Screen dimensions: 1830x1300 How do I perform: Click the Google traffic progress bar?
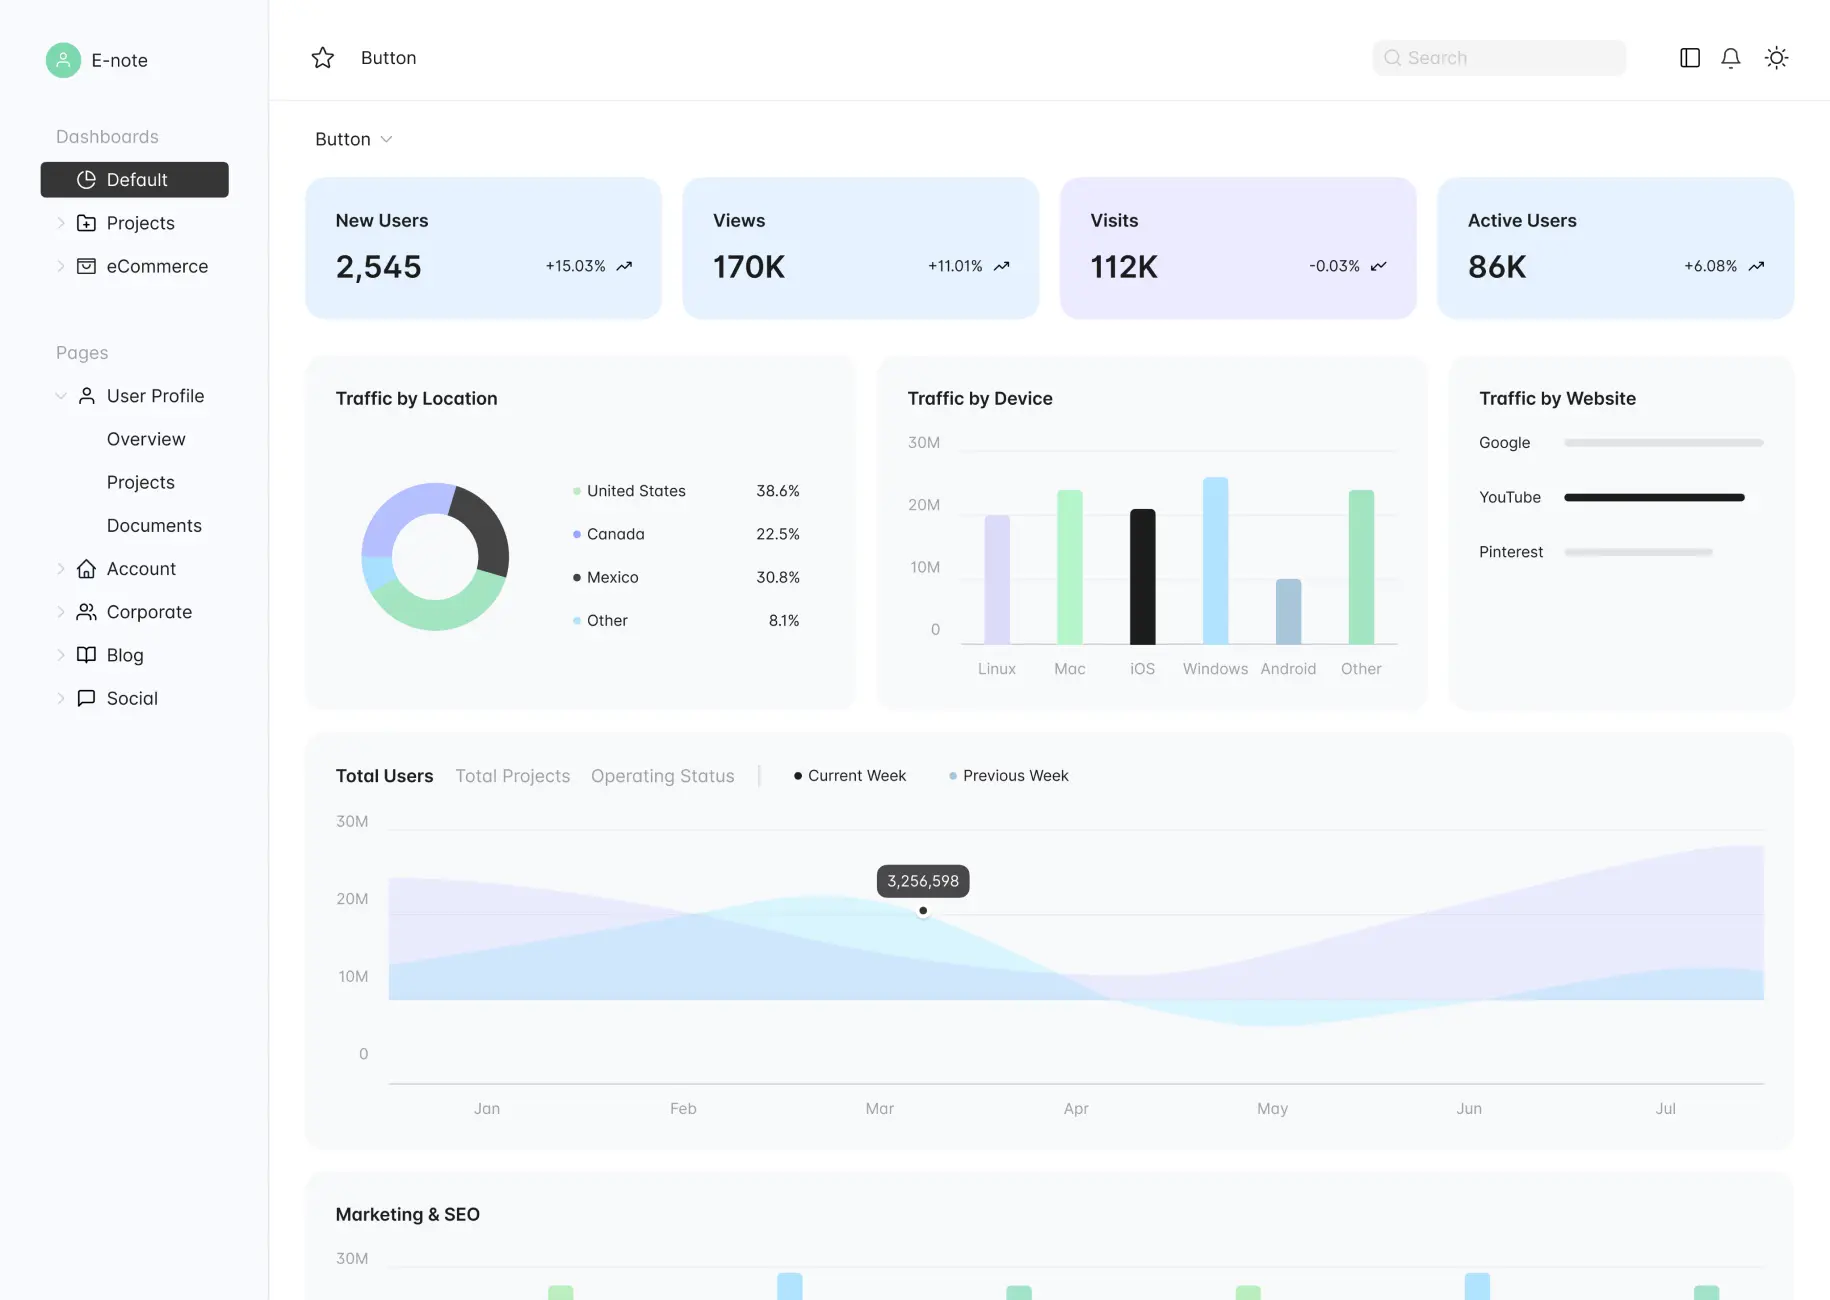tap(1663, 443)
